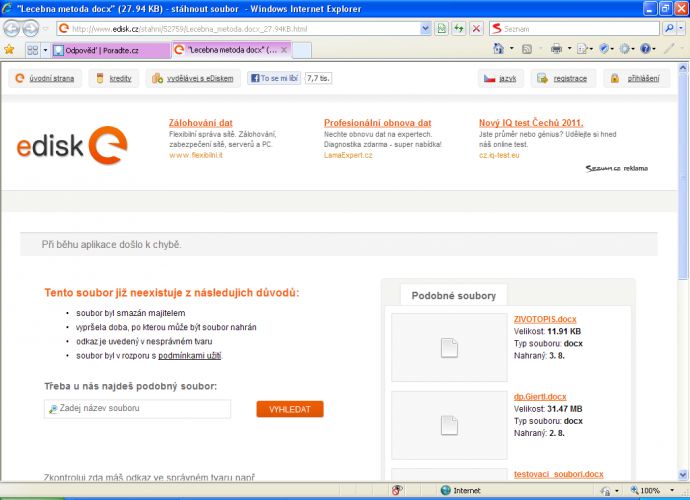Open the Tools gear menu
Image resolution: width=690 pixels, height=500 pixels.
(627, 48)
